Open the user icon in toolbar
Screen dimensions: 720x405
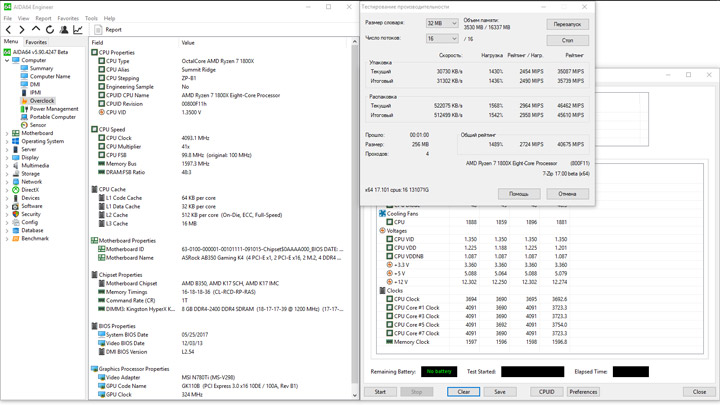[x=64, y=29]
